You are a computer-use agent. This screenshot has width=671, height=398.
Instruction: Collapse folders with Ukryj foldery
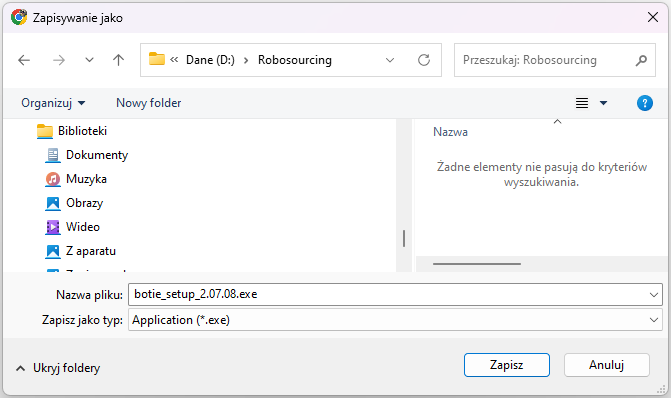tap(58, 368)
